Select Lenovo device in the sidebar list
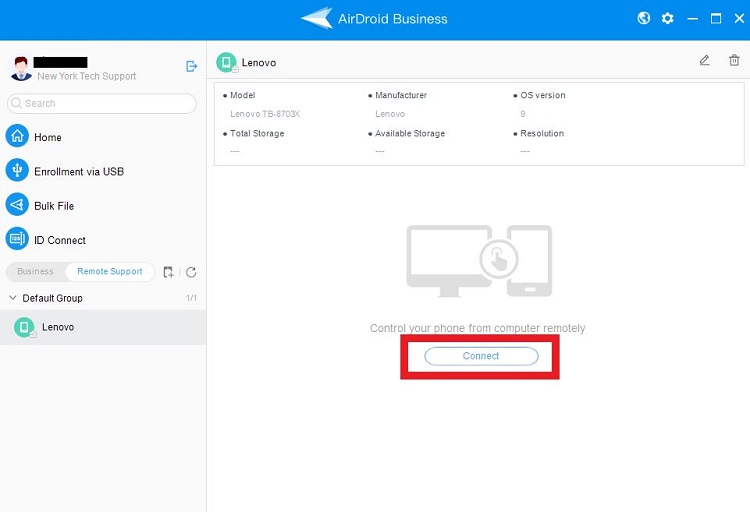This screenshot has height=512, width=750. (x=58, y=327)
